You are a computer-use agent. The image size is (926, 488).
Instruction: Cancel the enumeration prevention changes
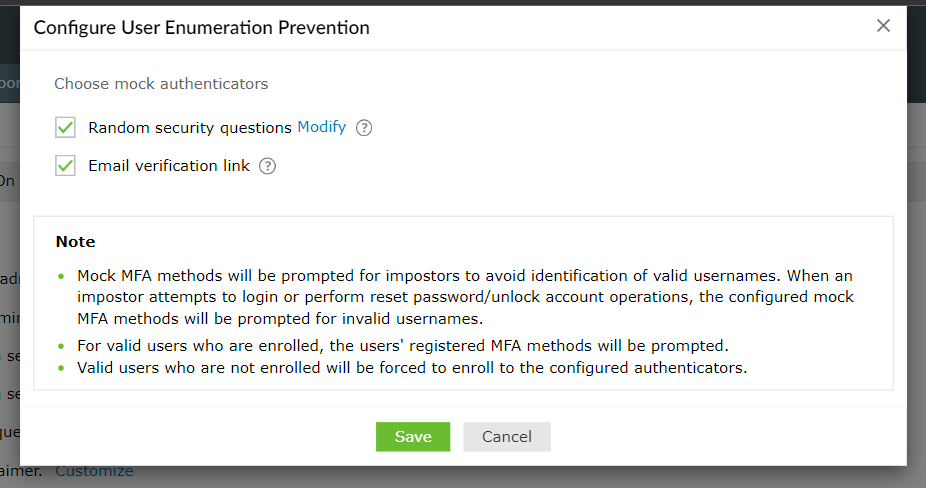507,437
